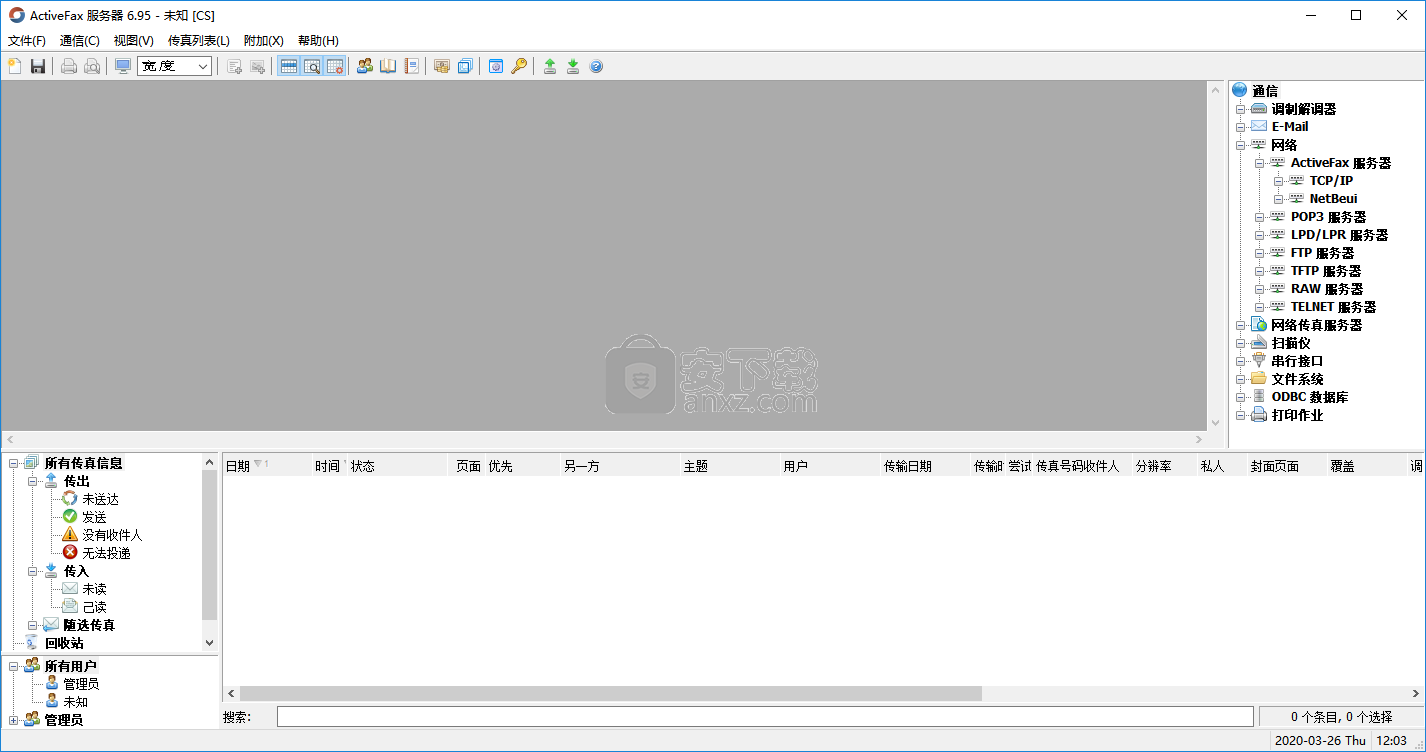Select 打印作业 print jobs item
Viewport: 1426px width, 752px height.
(1297, 415)
